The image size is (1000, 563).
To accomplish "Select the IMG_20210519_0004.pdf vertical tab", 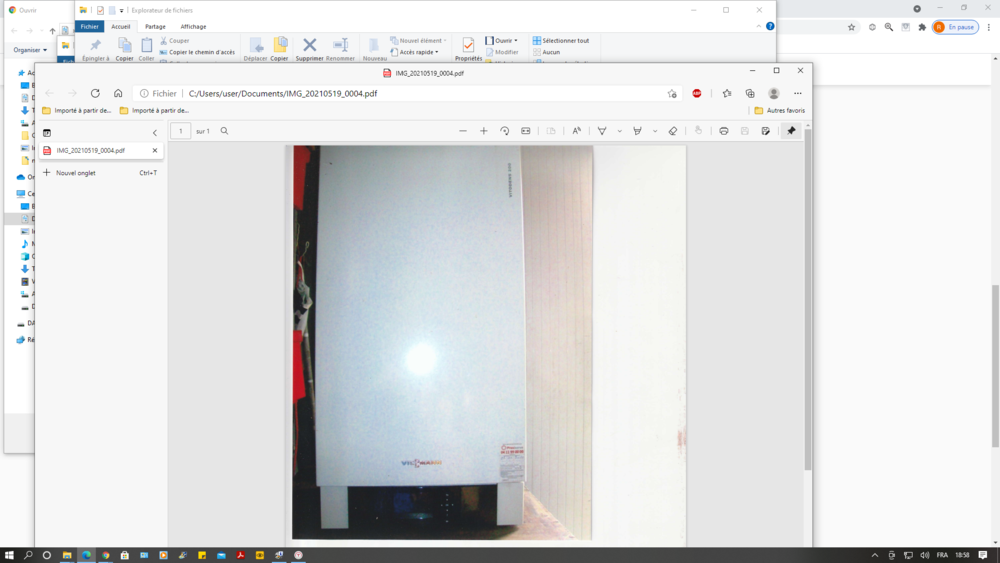I will click(x=91, y=150).
